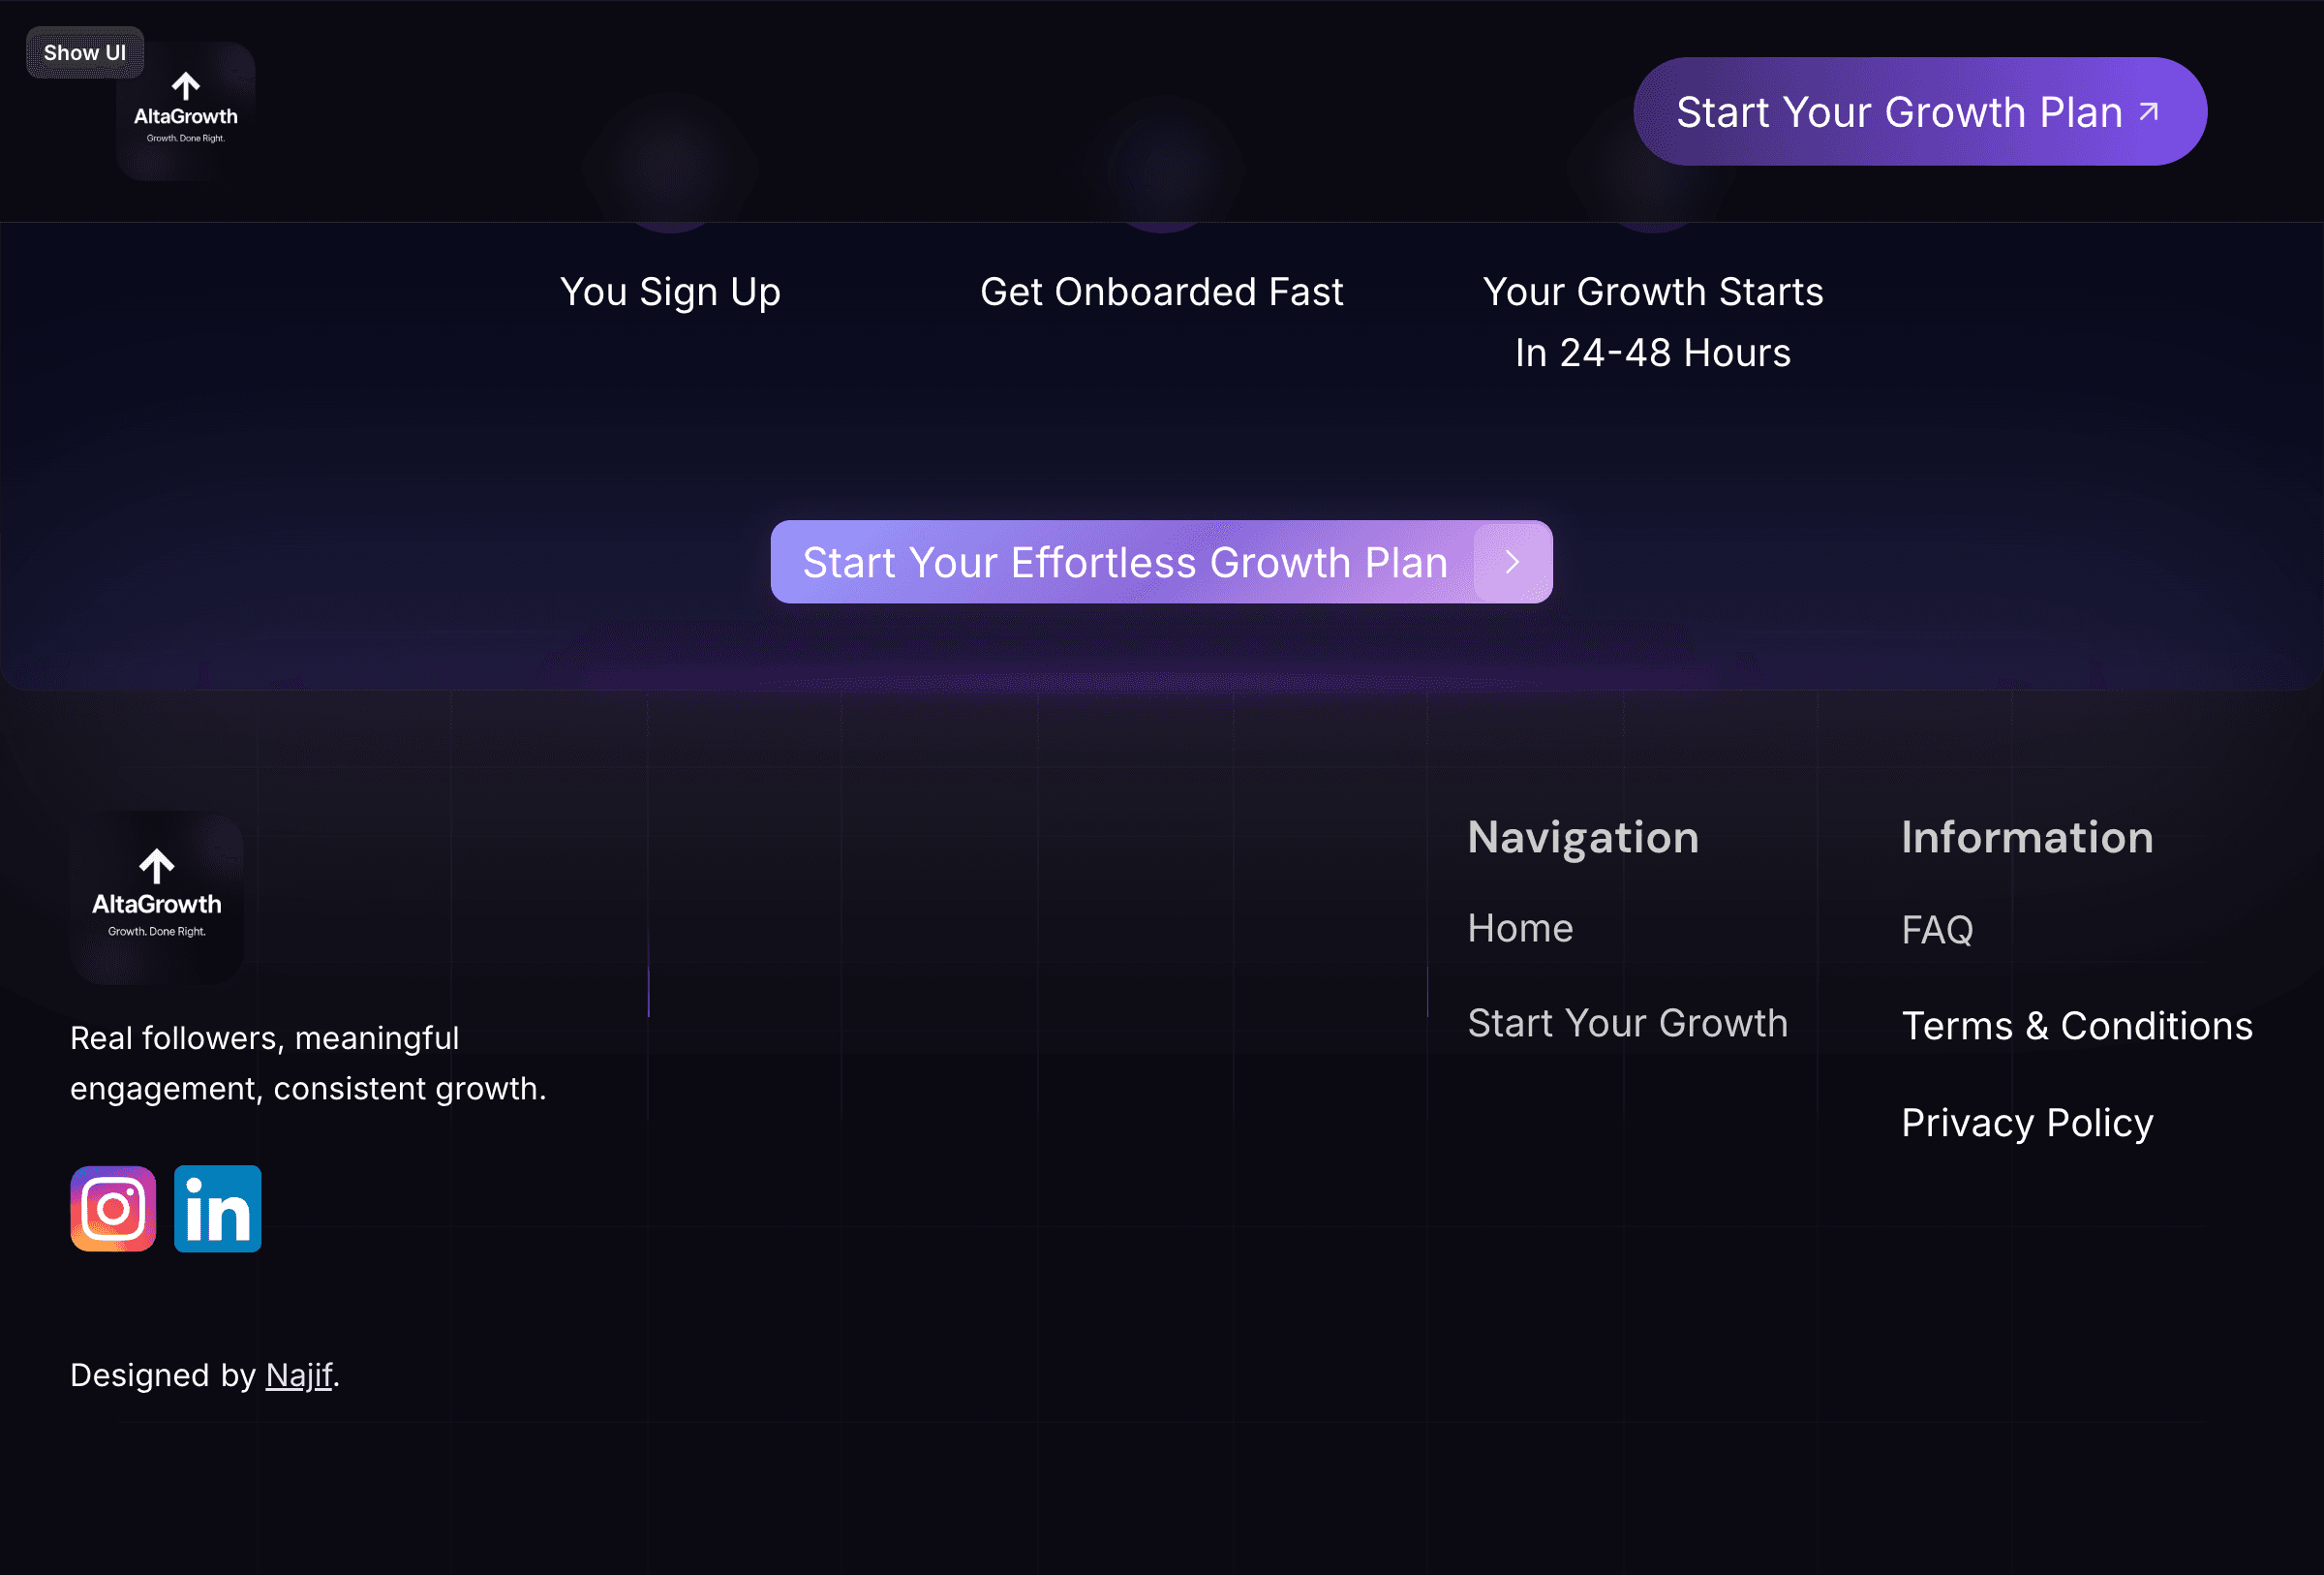Click the Navigation footer heading

tap(1582, 837)
